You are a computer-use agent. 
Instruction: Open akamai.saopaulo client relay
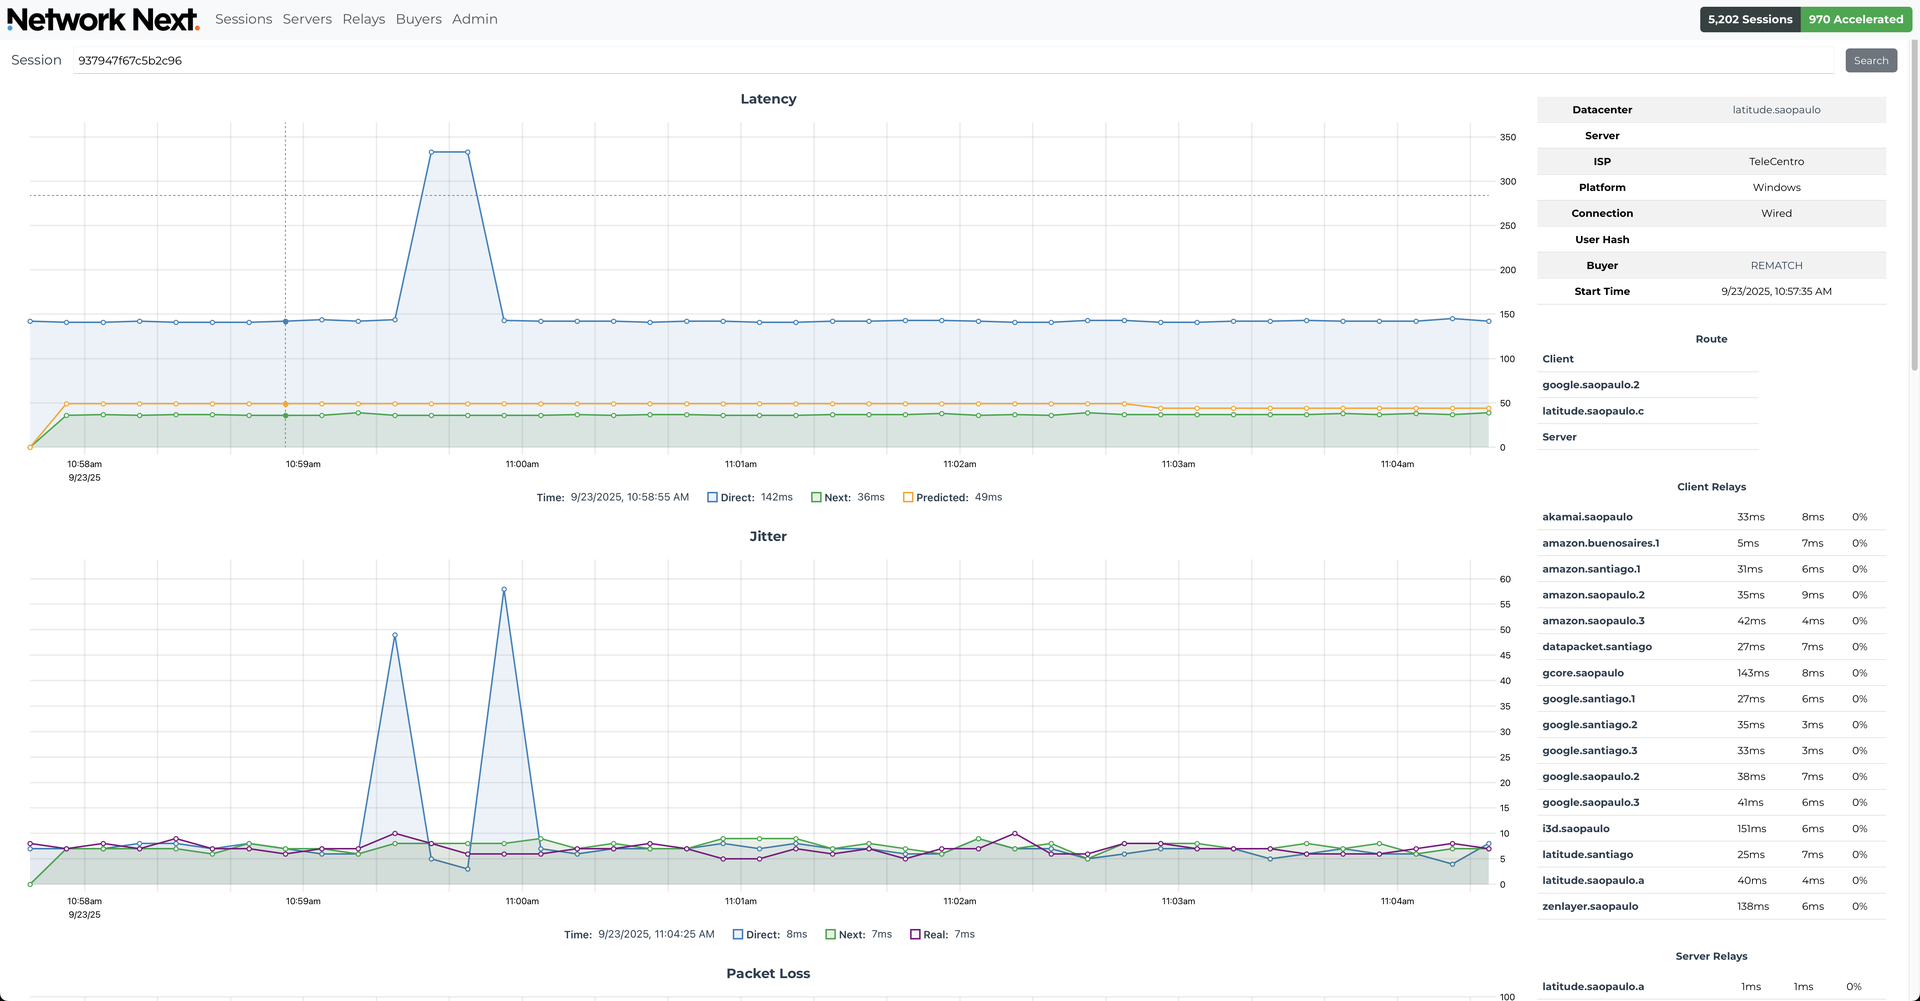tap(1587, 517)
